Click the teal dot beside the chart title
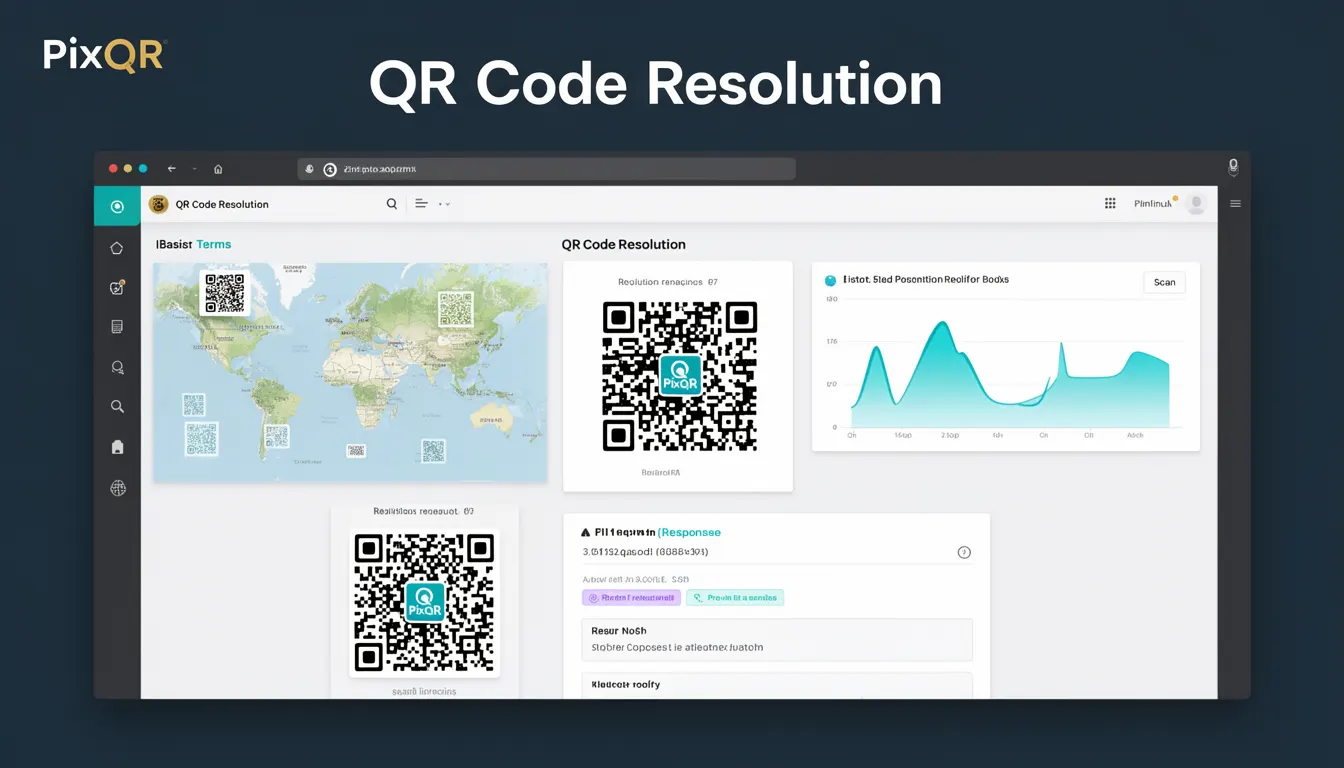 [830, 280]
